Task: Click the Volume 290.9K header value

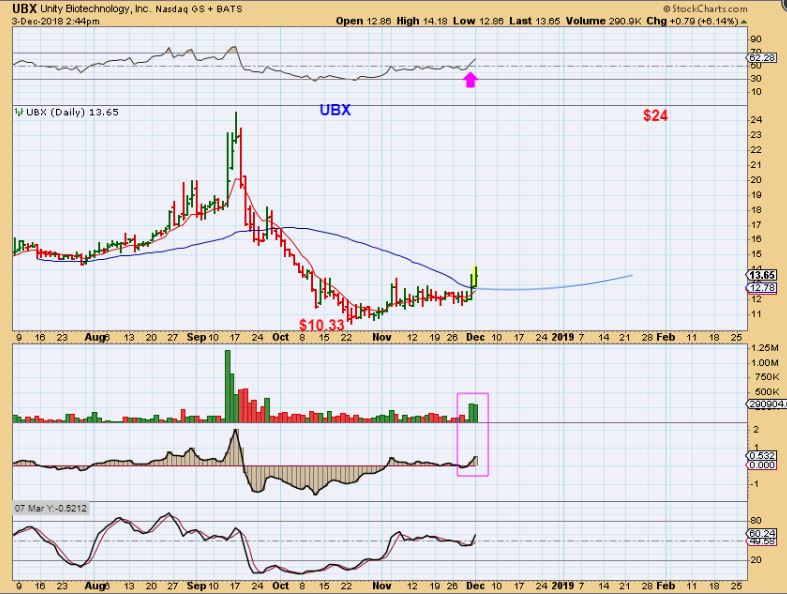Action: pyautogui.click(x=603, y=21)
